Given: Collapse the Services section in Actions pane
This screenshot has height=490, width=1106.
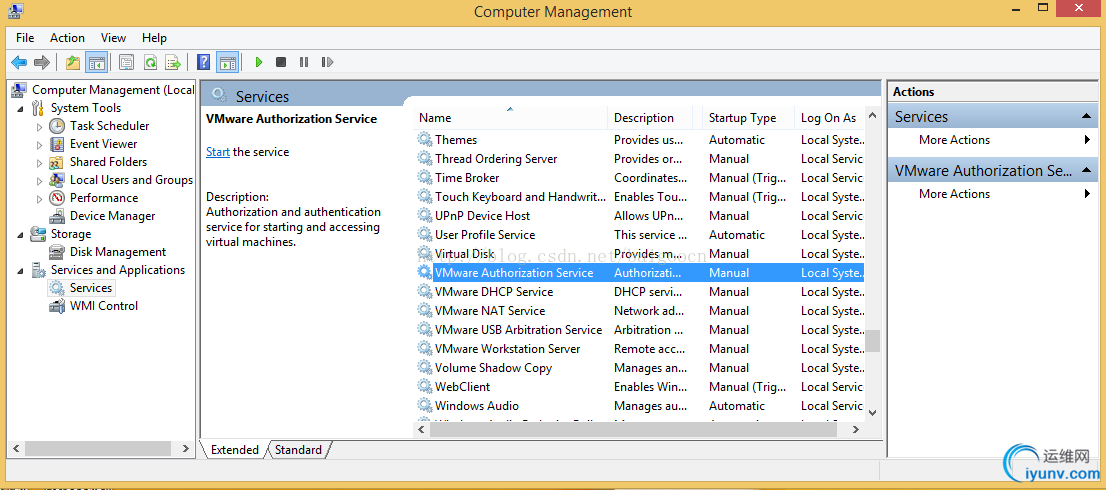Looking at the screenshot, I should 1087,117.
